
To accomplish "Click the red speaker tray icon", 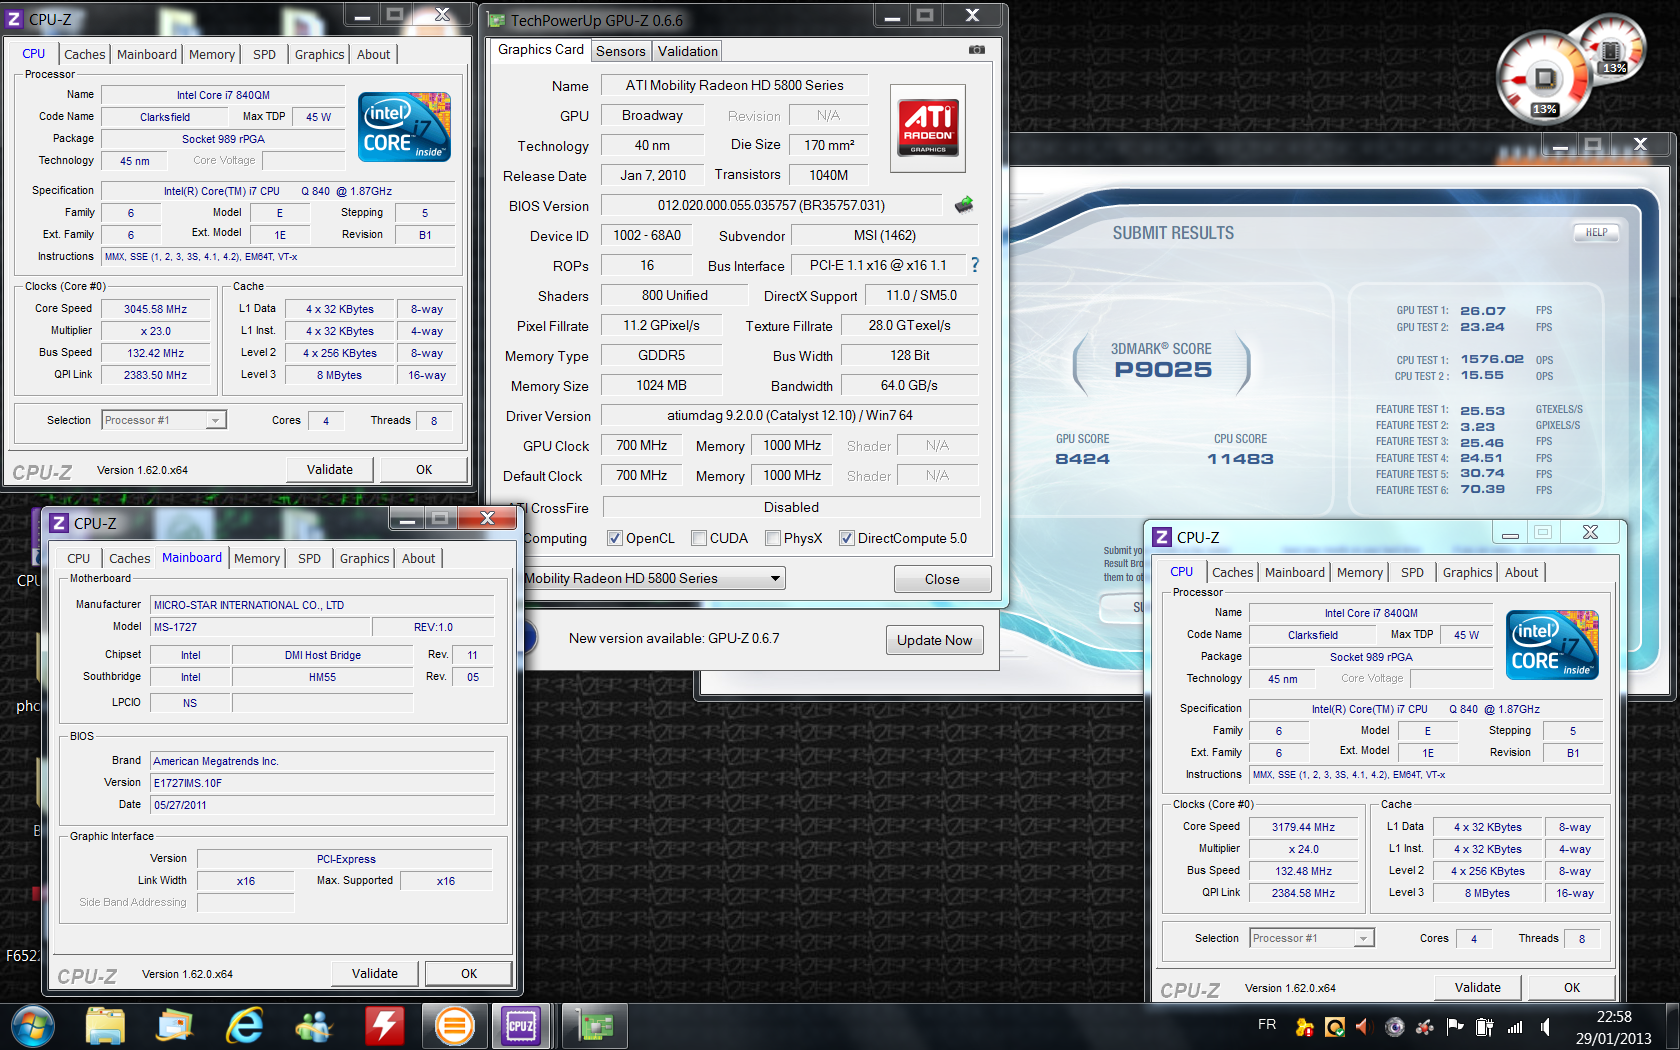I will [1362, 1026].
